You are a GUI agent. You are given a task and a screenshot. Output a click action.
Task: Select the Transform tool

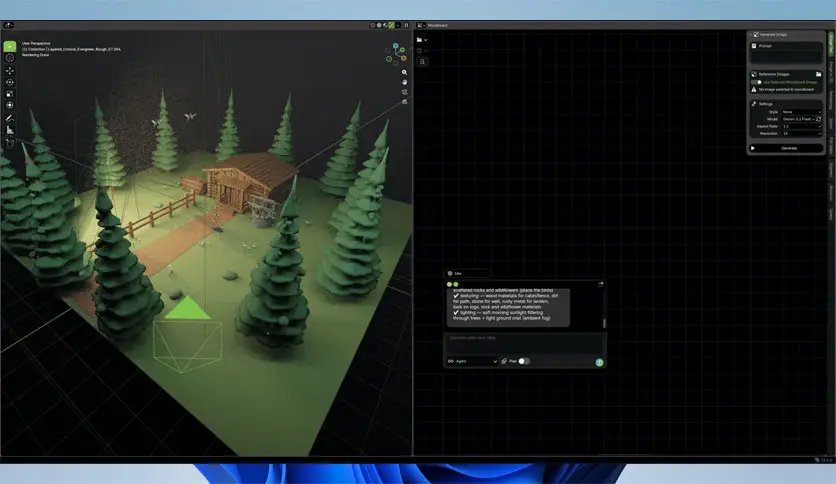pos(10,105)
